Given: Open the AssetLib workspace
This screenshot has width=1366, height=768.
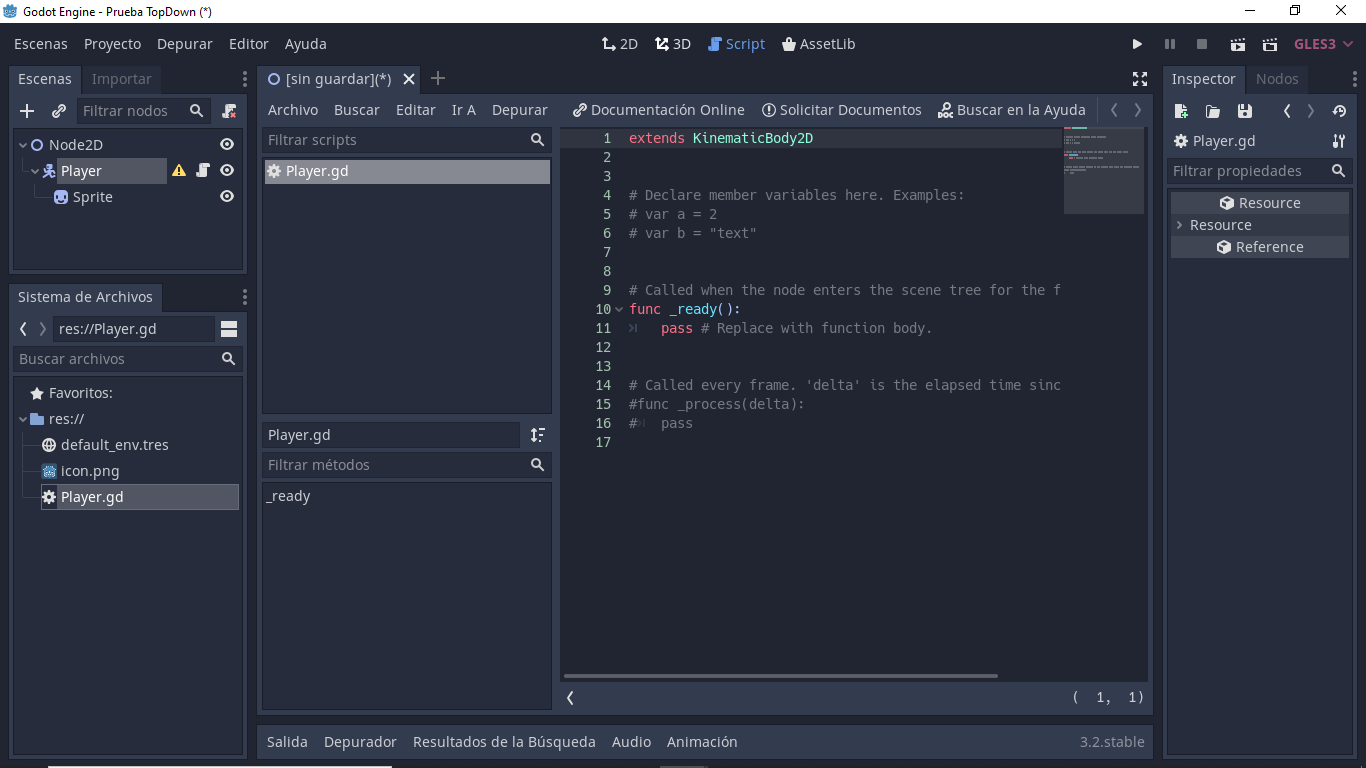Looking at the screenshot, I should point(819,44).
